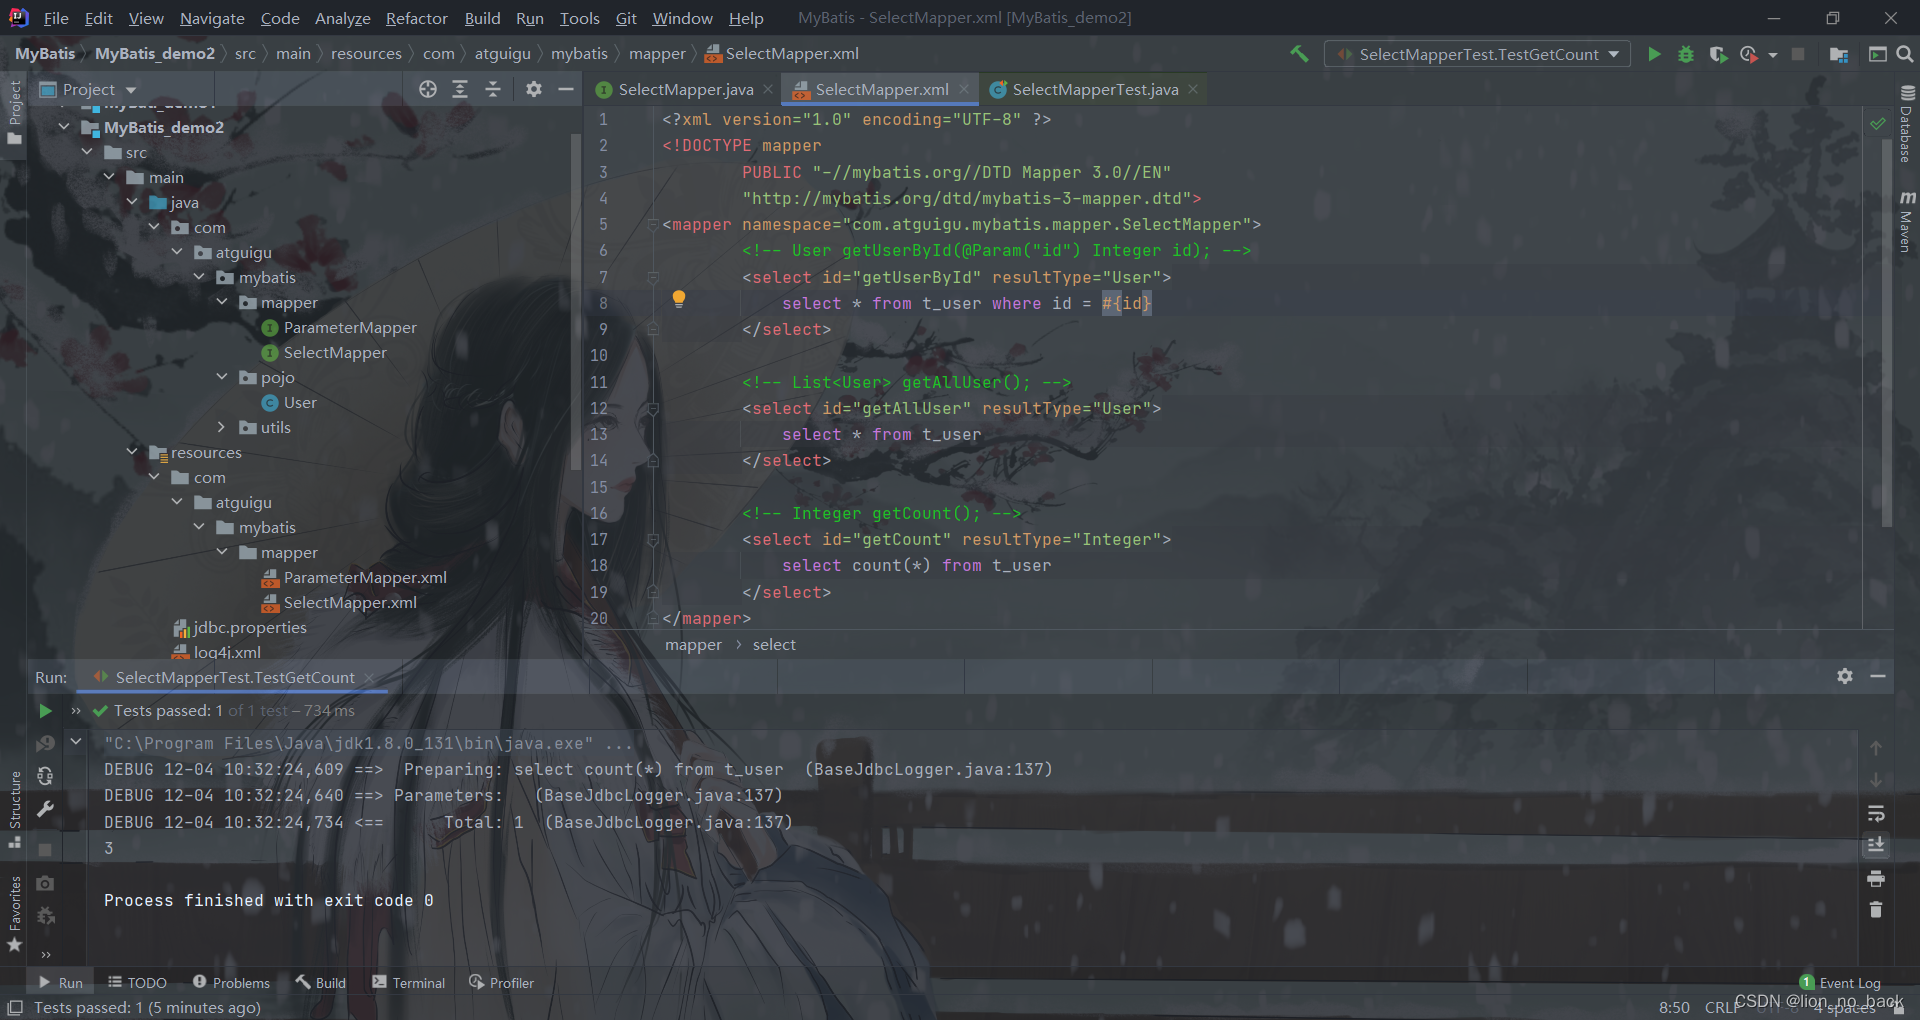The height and width of the screenshot is (1020, 1920).
Task: Collapse the pojo package node
Action: point(222,377)
